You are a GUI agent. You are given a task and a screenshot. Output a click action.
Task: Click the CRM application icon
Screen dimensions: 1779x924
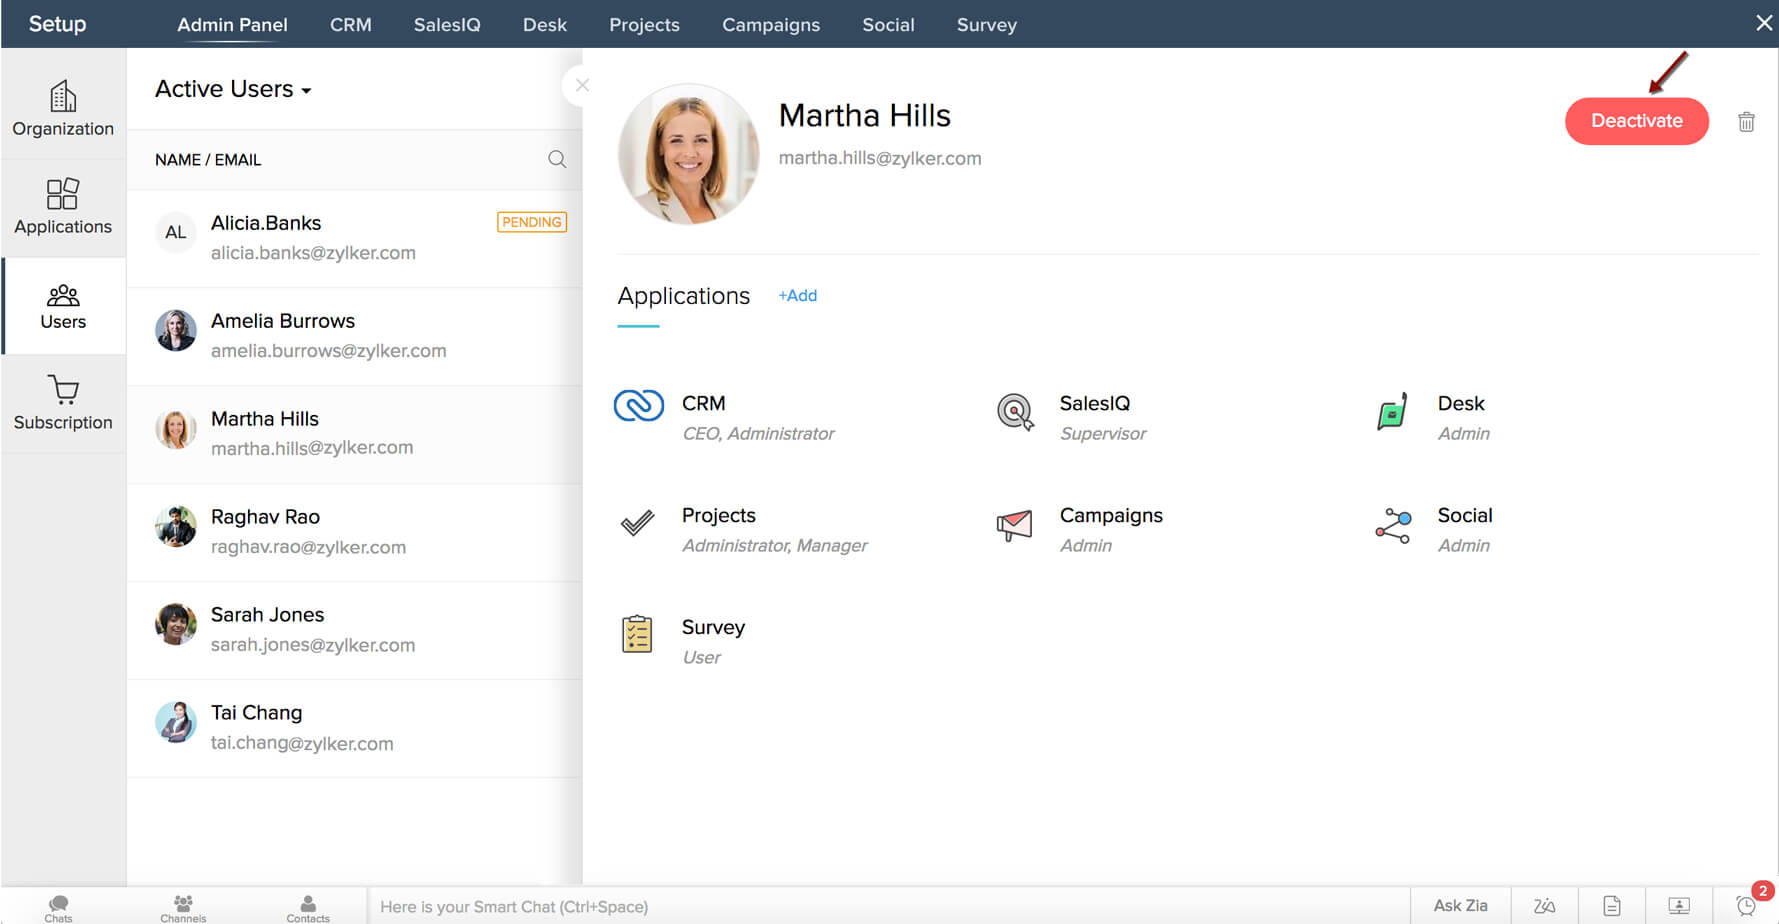[638, 405]
